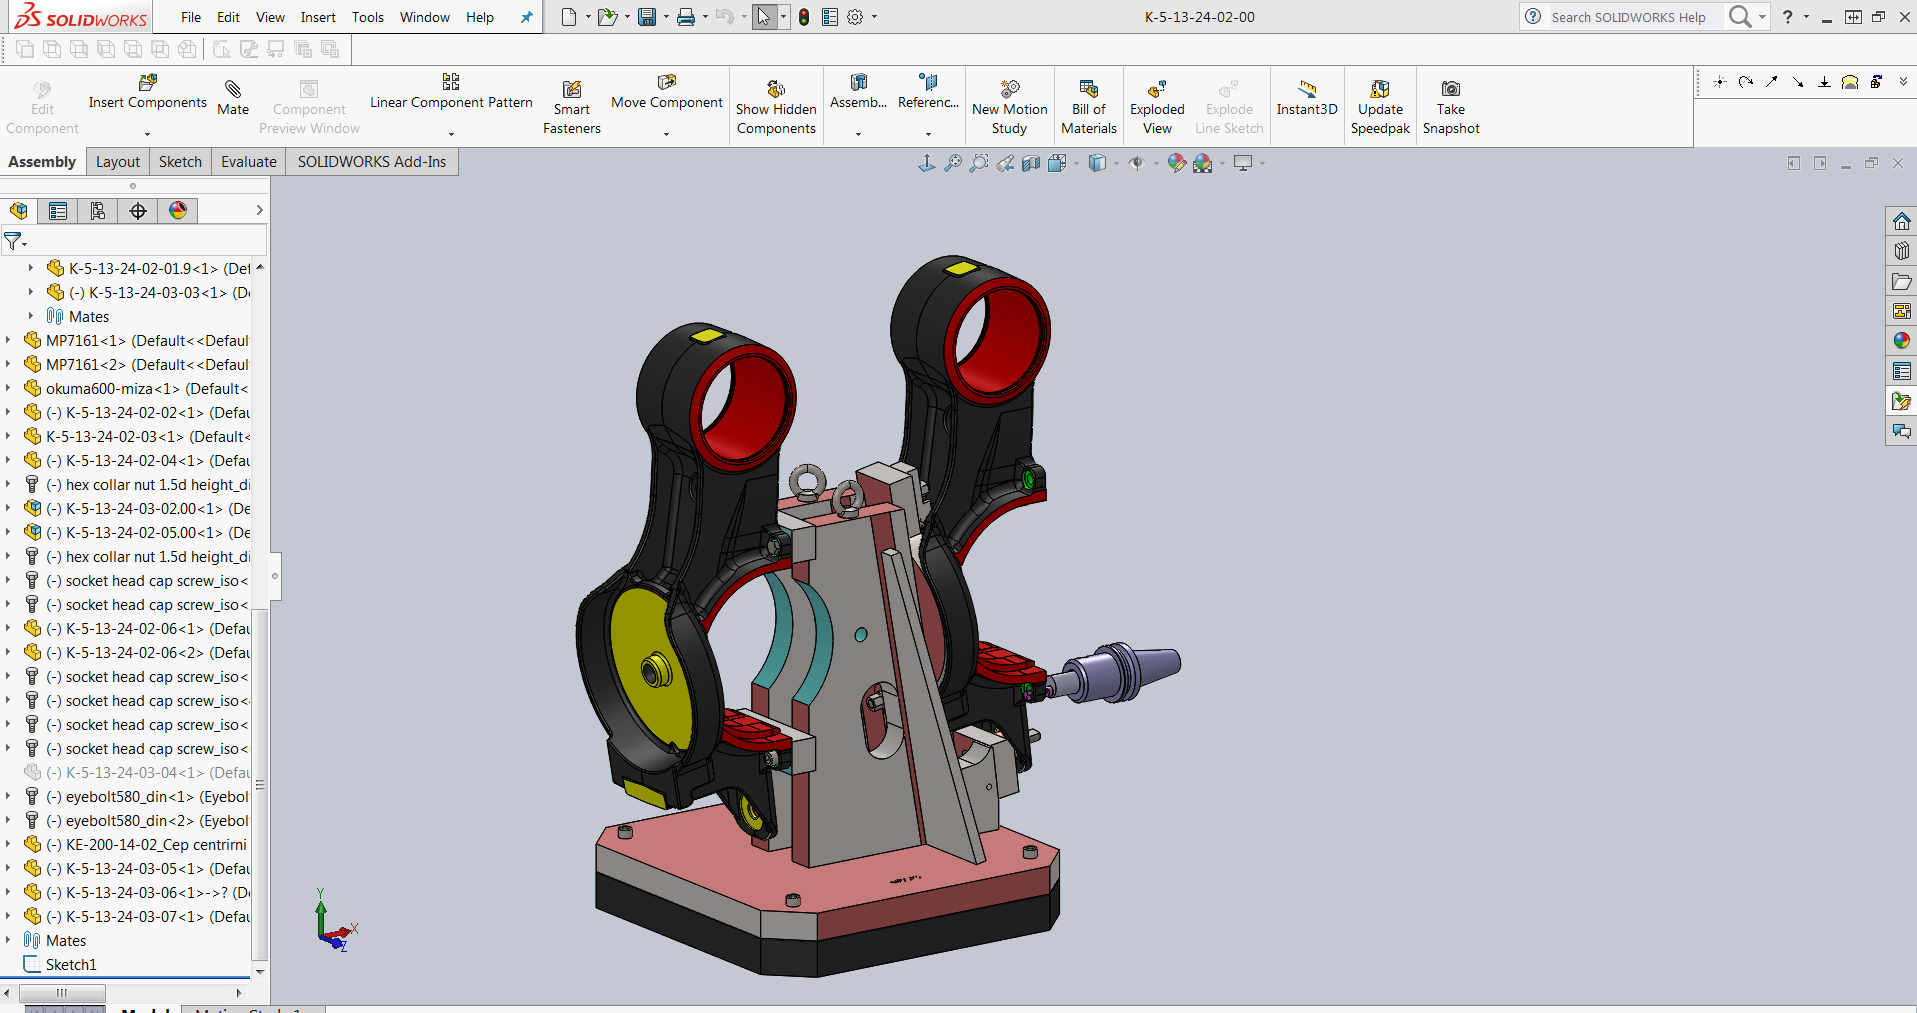Open View Settings monitor dropdown arrow
The height and width of the screenshot is (1013, 1917).
1262,164
